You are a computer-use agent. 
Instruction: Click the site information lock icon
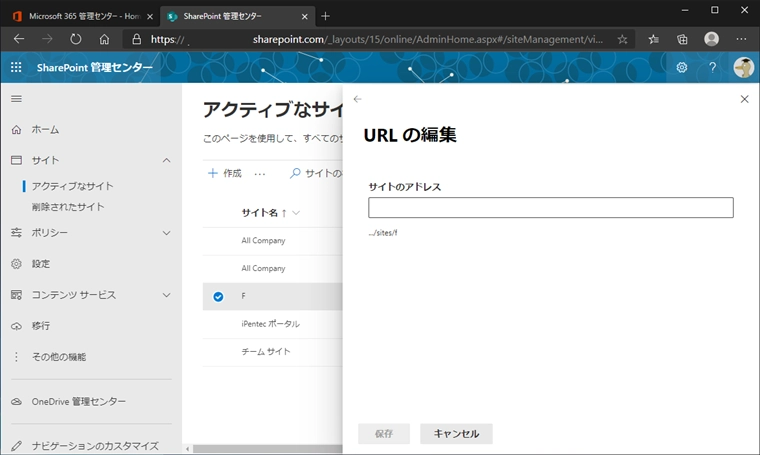137,39
